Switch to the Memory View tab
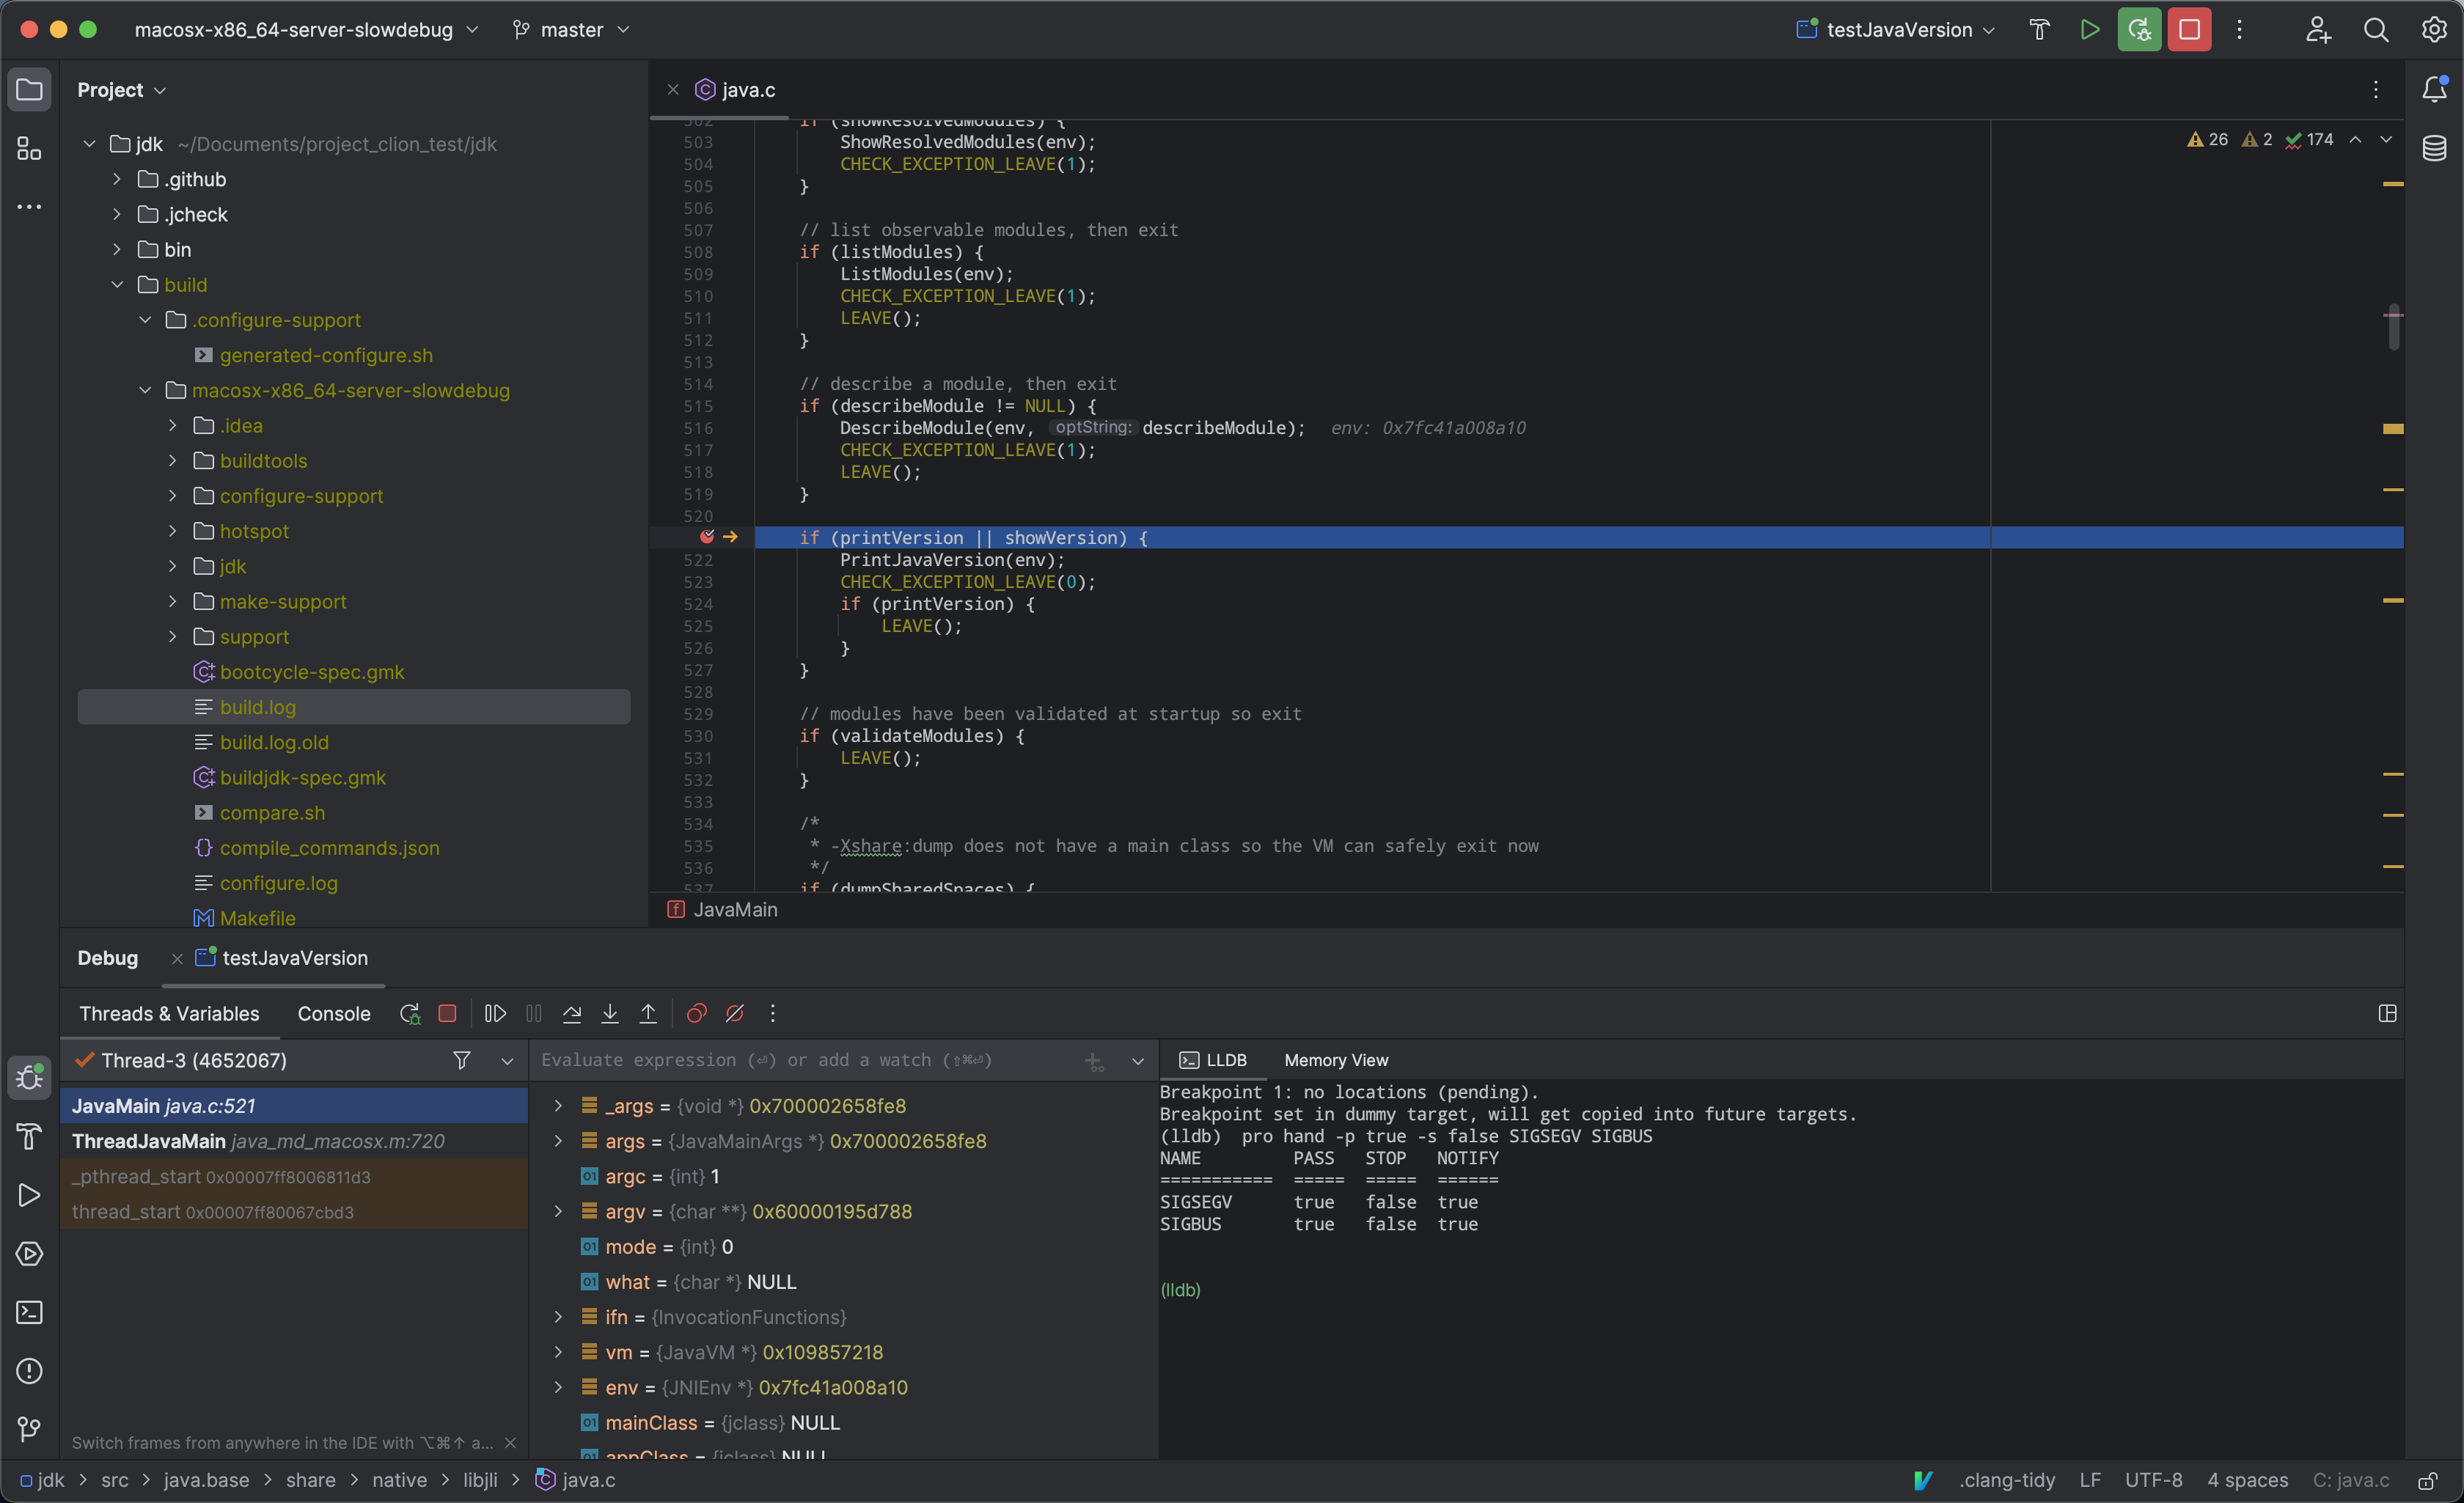Viewport: 2464px width, 1503px height. click(x=1336, y=1060)
